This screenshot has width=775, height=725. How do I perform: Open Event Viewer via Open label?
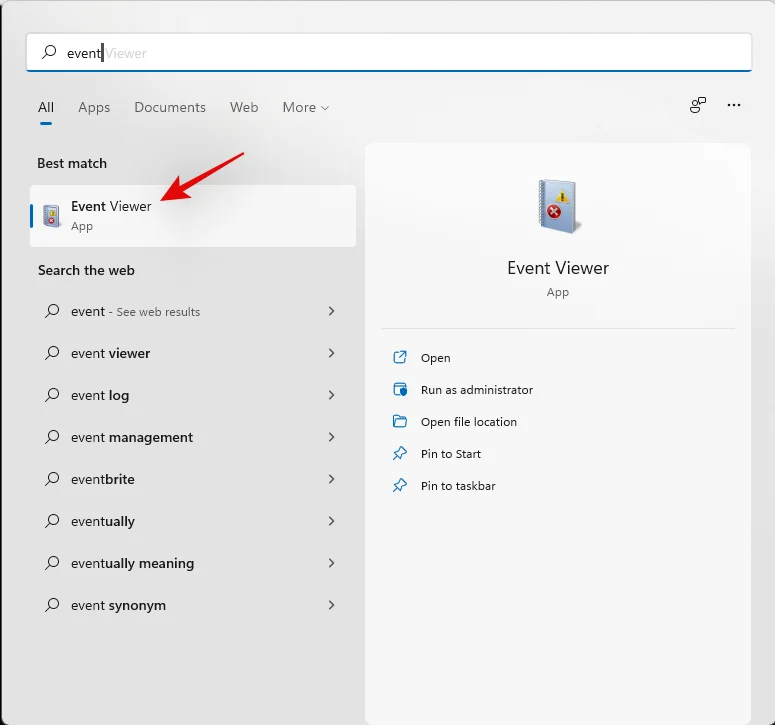point(435,358)
